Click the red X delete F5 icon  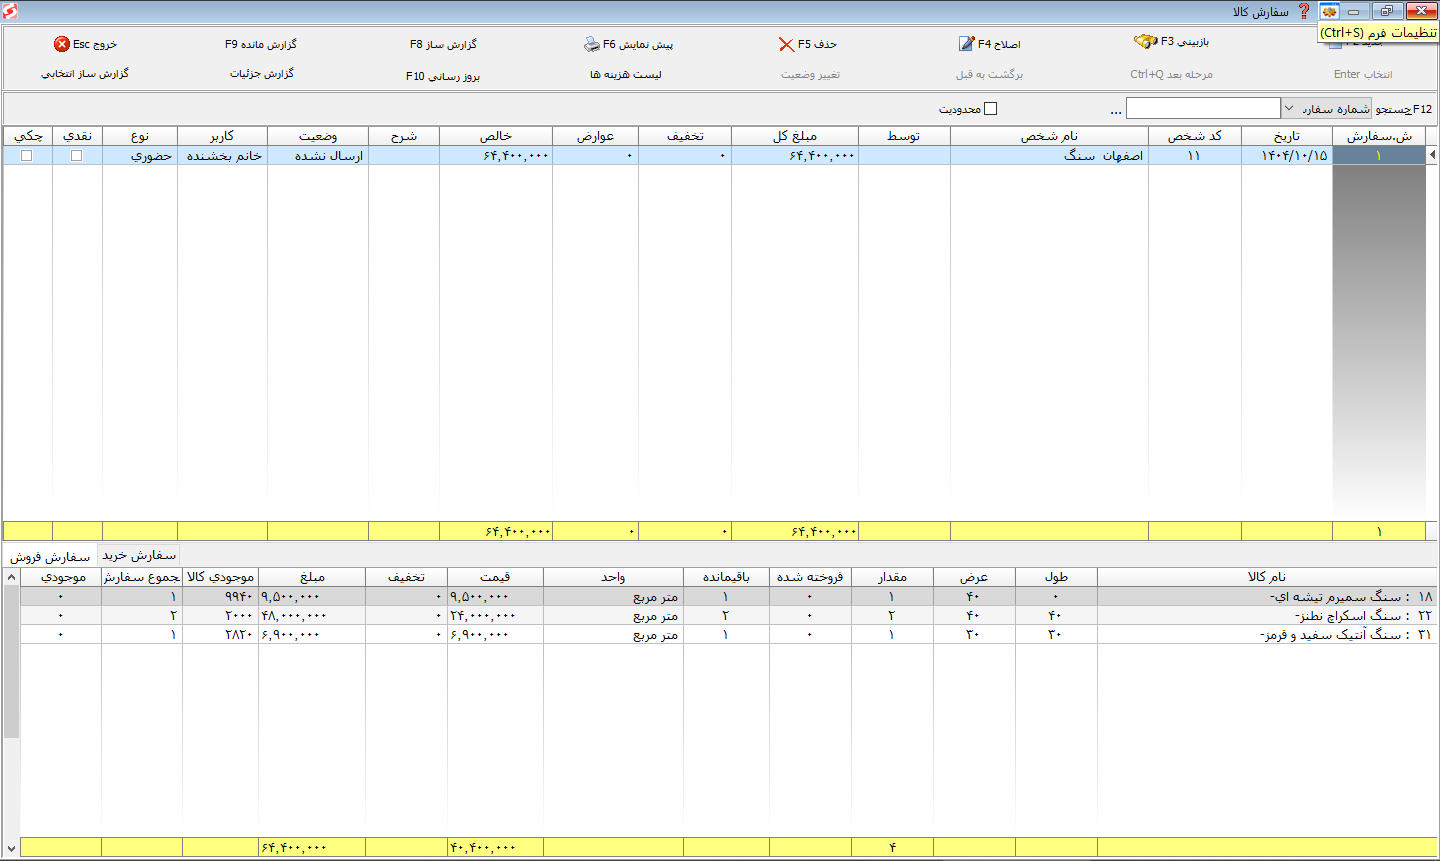point(786,44)
